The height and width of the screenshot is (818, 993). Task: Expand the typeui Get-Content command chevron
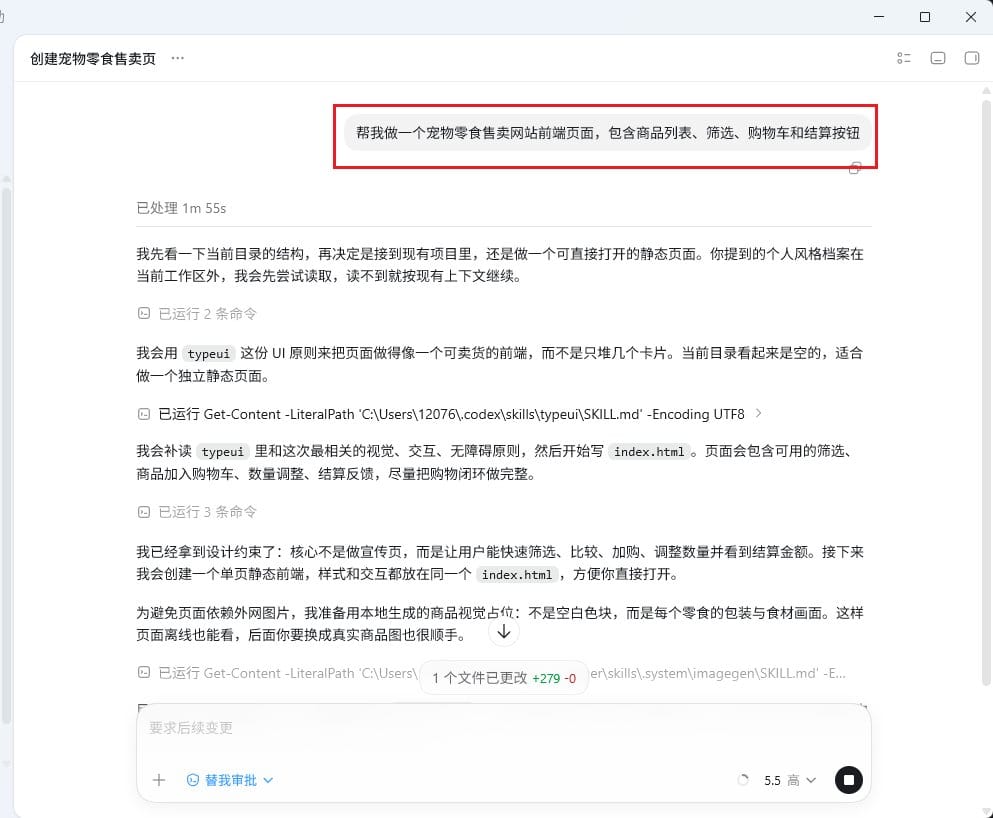coord(758,413)
